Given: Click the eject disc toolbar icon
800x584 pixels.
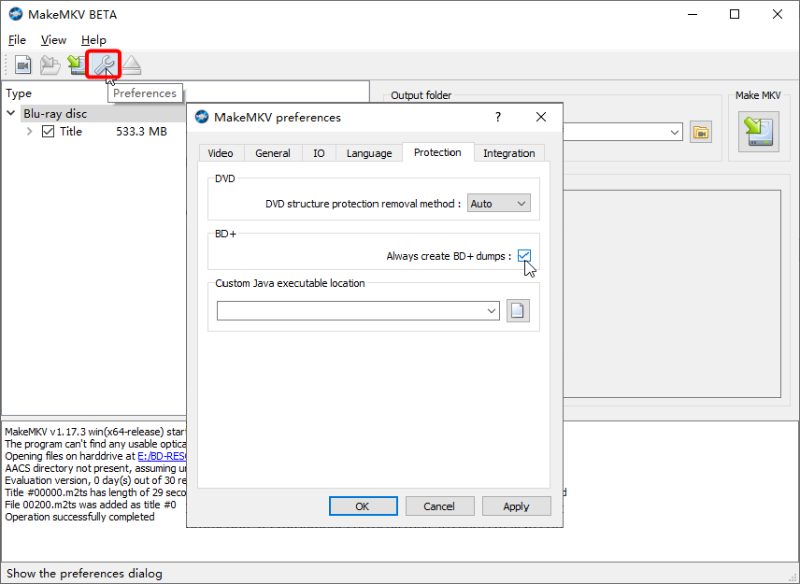Looking at the screenshot, I should (x=132, y=65).
